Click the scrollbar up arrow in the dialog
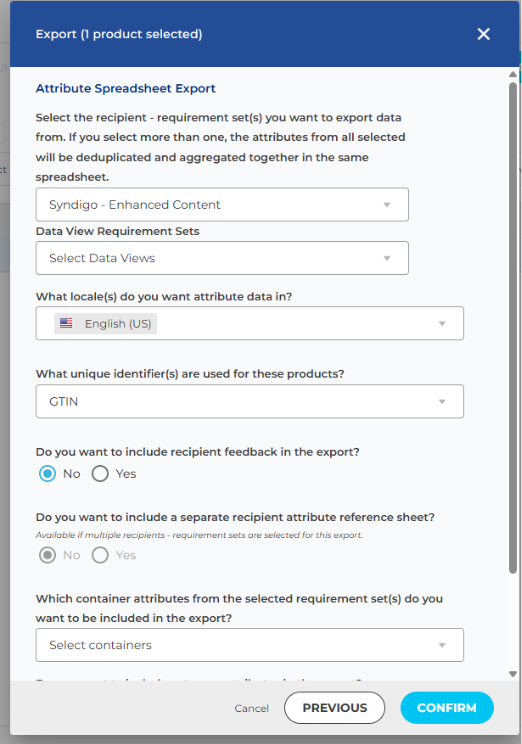 [513, 74]
